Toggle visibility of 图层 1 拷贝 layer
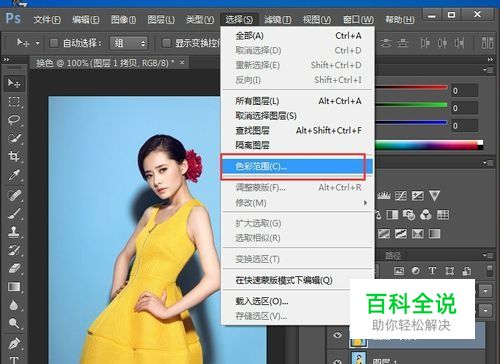The height and width of the screenshot is (364, 500). (337, 335)
